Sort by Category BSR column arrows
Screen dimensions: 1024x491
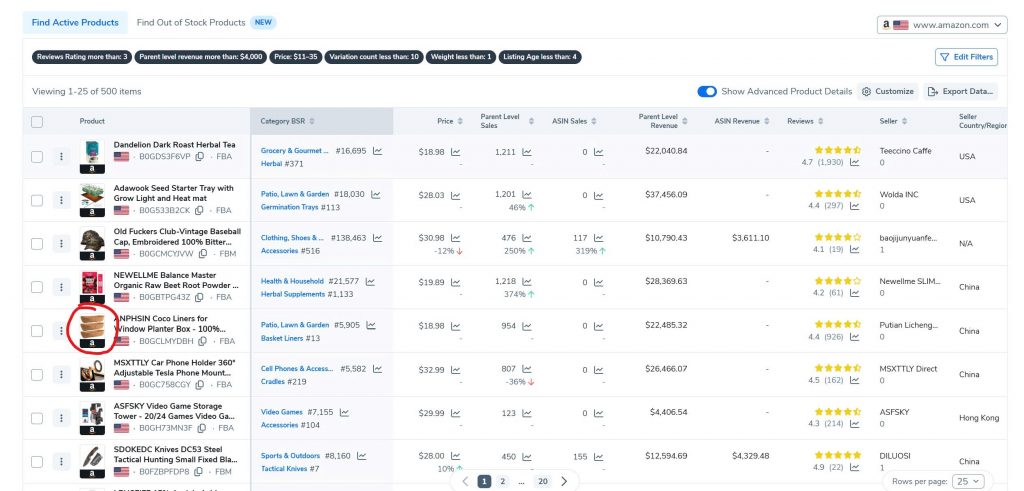312,121
